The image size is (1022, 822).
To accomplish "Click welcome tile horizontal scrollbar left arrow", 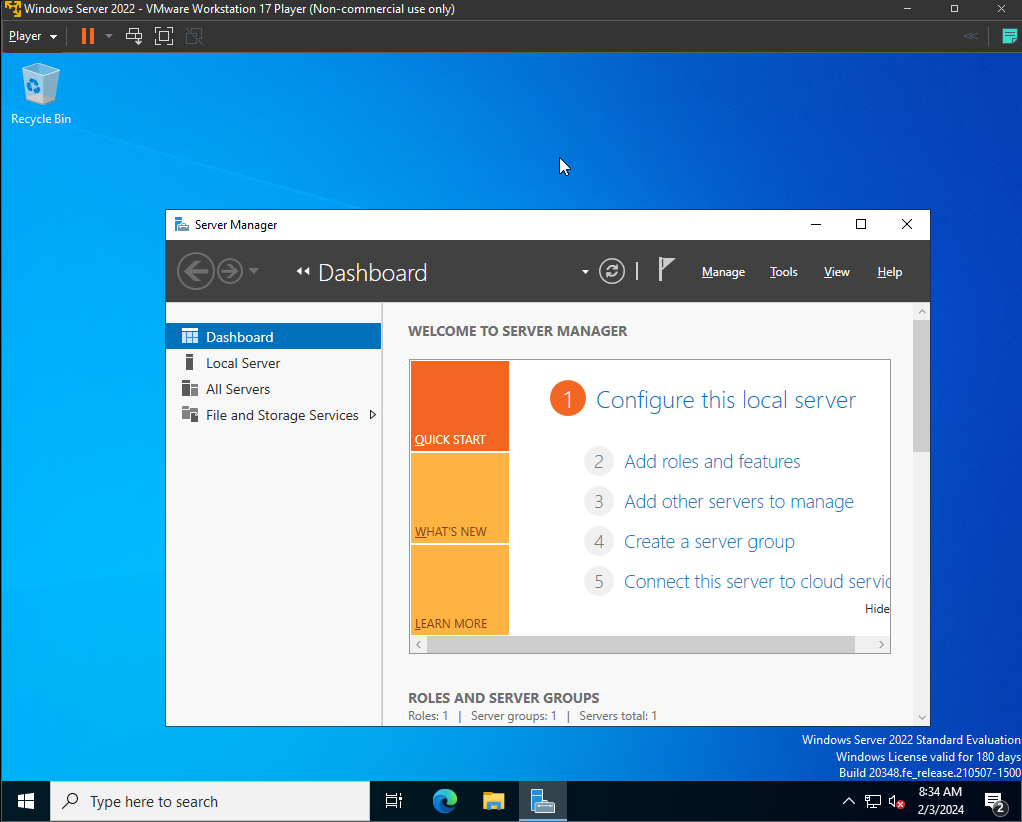I will 418,644.
